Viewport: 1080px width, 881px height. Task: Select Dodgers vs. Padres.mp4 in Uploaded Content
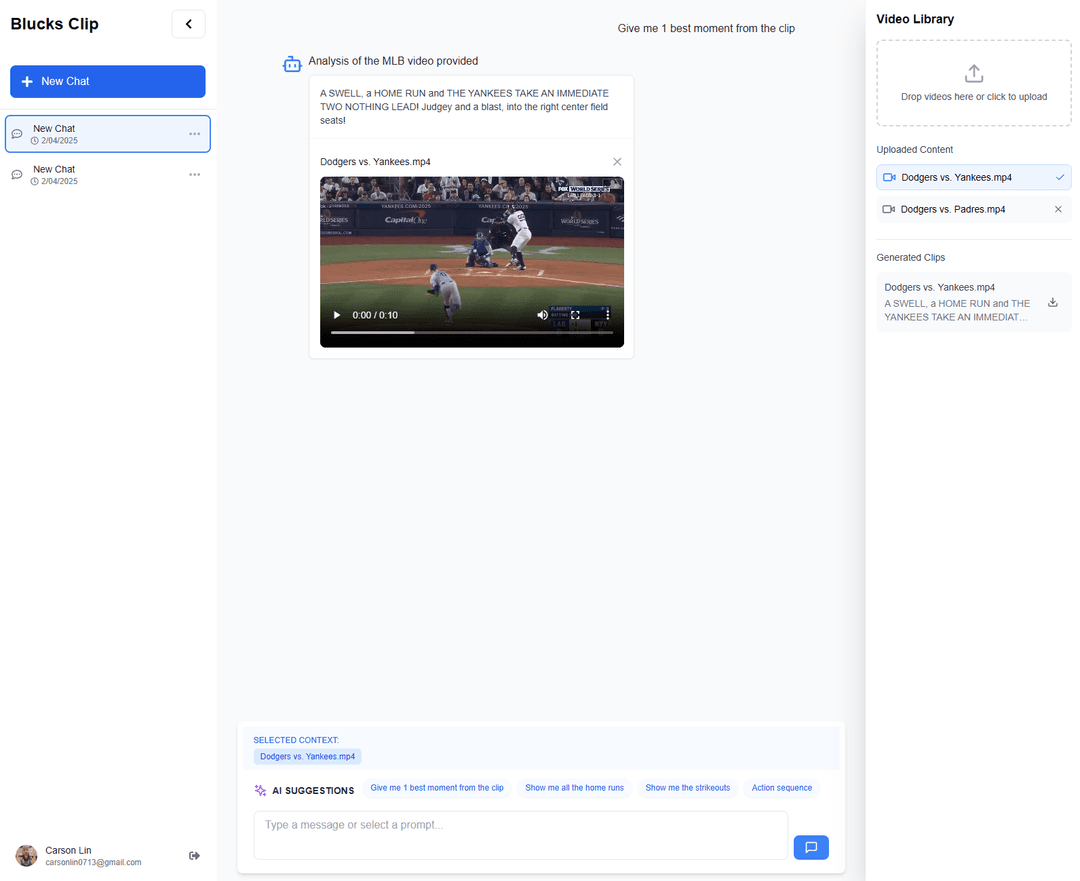pos(974,209)
